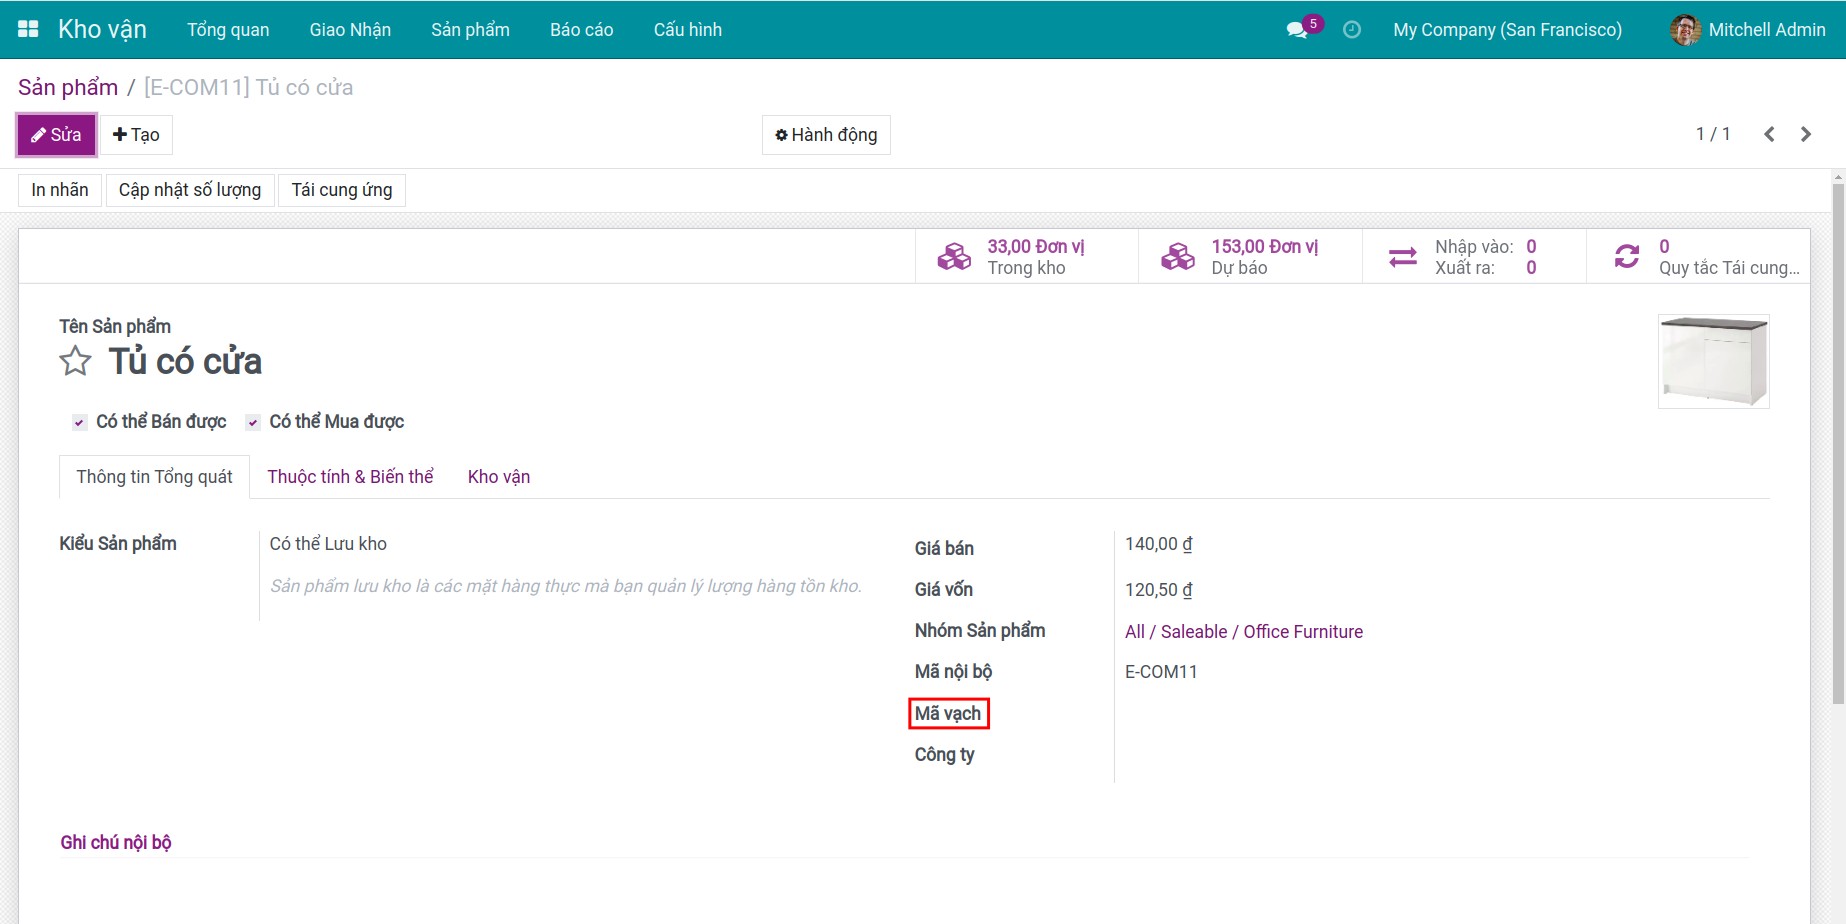The width and height of the screenshot is (1846, 924).
Task: Open Mitchell Admin user menu
Action: [x=1748, y=30]
